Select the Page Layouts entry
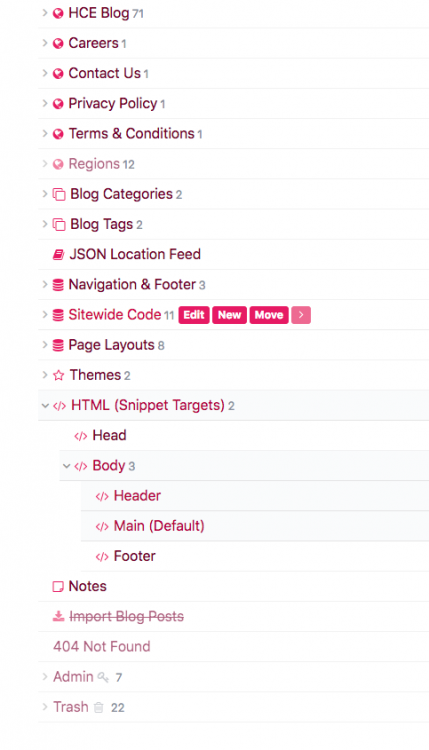The image size is (429, 750). pyautogui.click(x=111, y=345)
